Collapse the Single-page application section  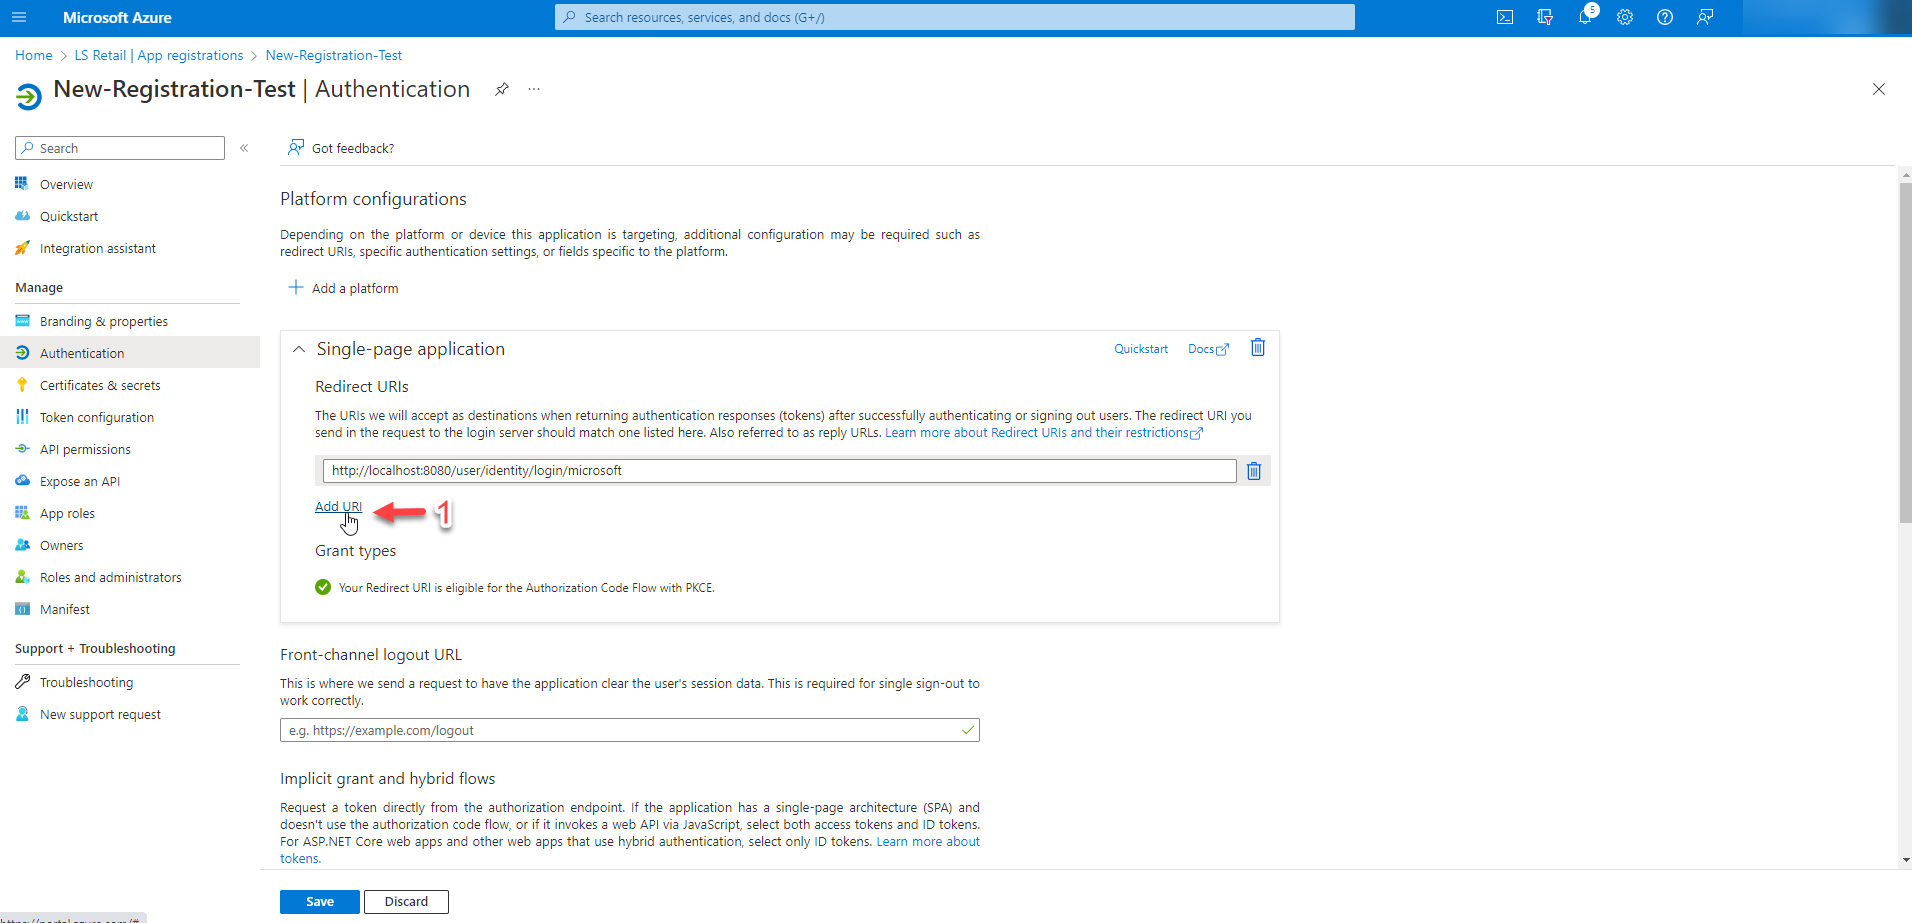[299, 349]
